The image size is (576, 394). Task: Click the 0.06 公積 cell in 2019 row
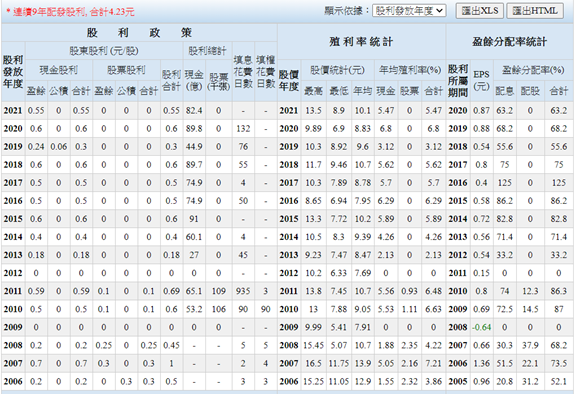59,147
